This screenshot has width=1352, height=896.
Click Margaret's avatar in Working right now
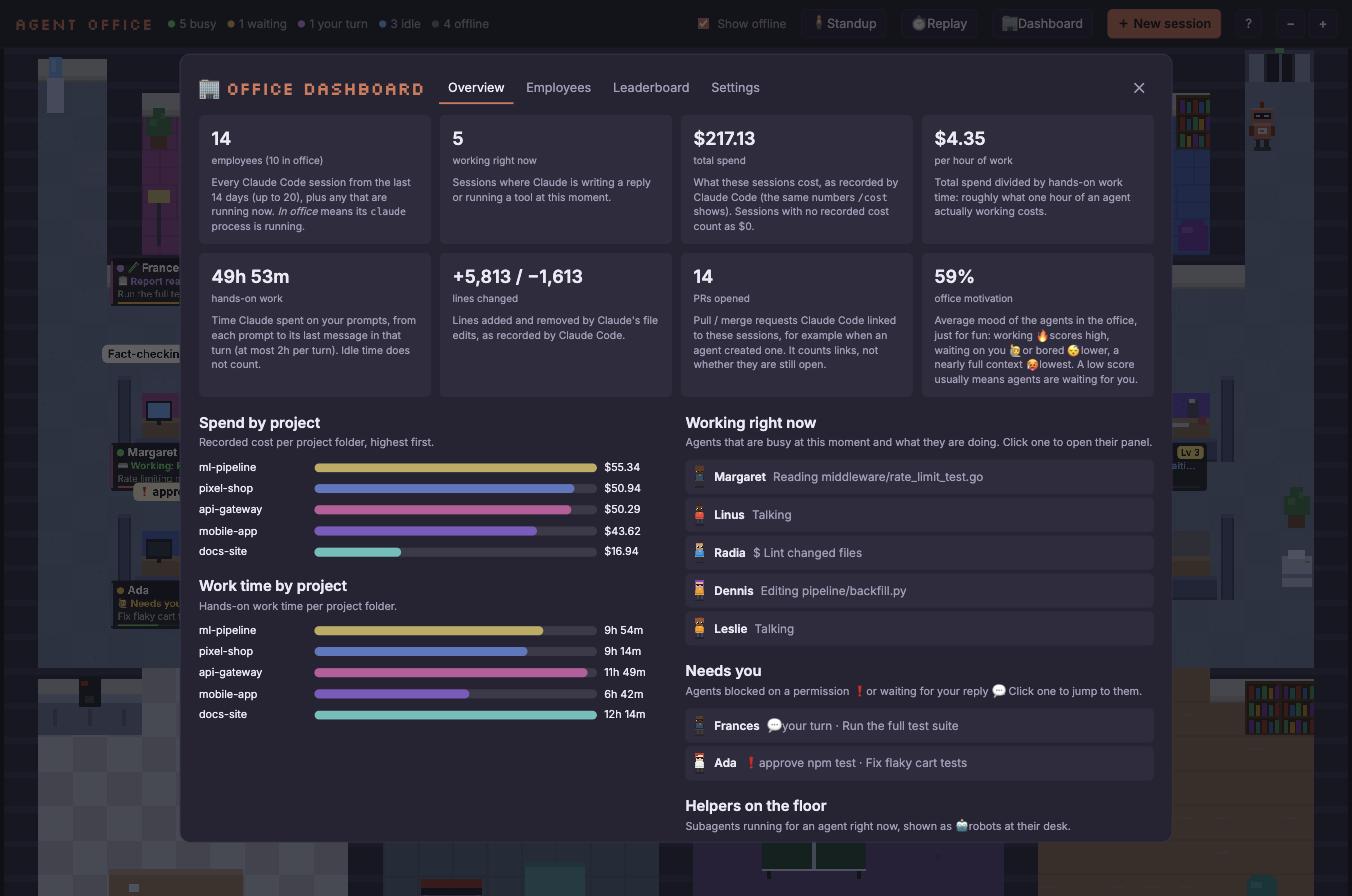tap(700, 477)
